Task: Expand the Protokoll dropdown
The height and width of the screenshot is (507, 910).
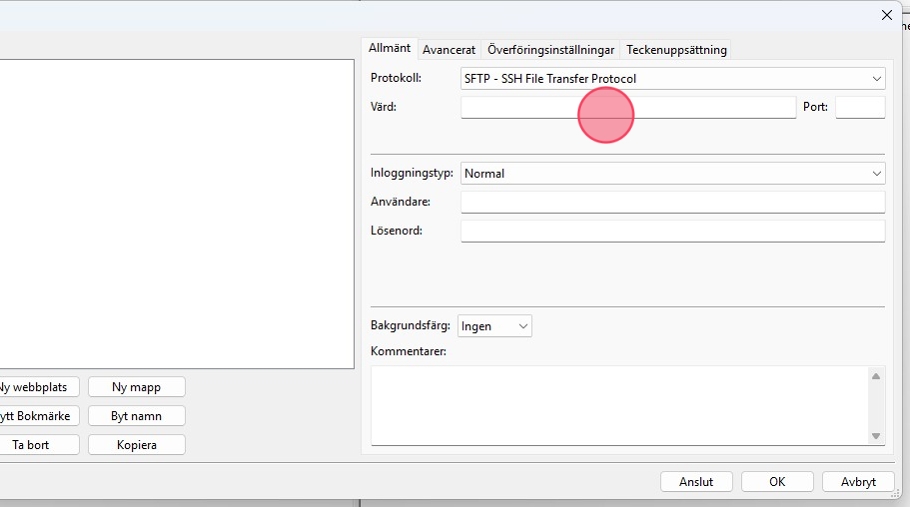Action: (x=672, y=78)
